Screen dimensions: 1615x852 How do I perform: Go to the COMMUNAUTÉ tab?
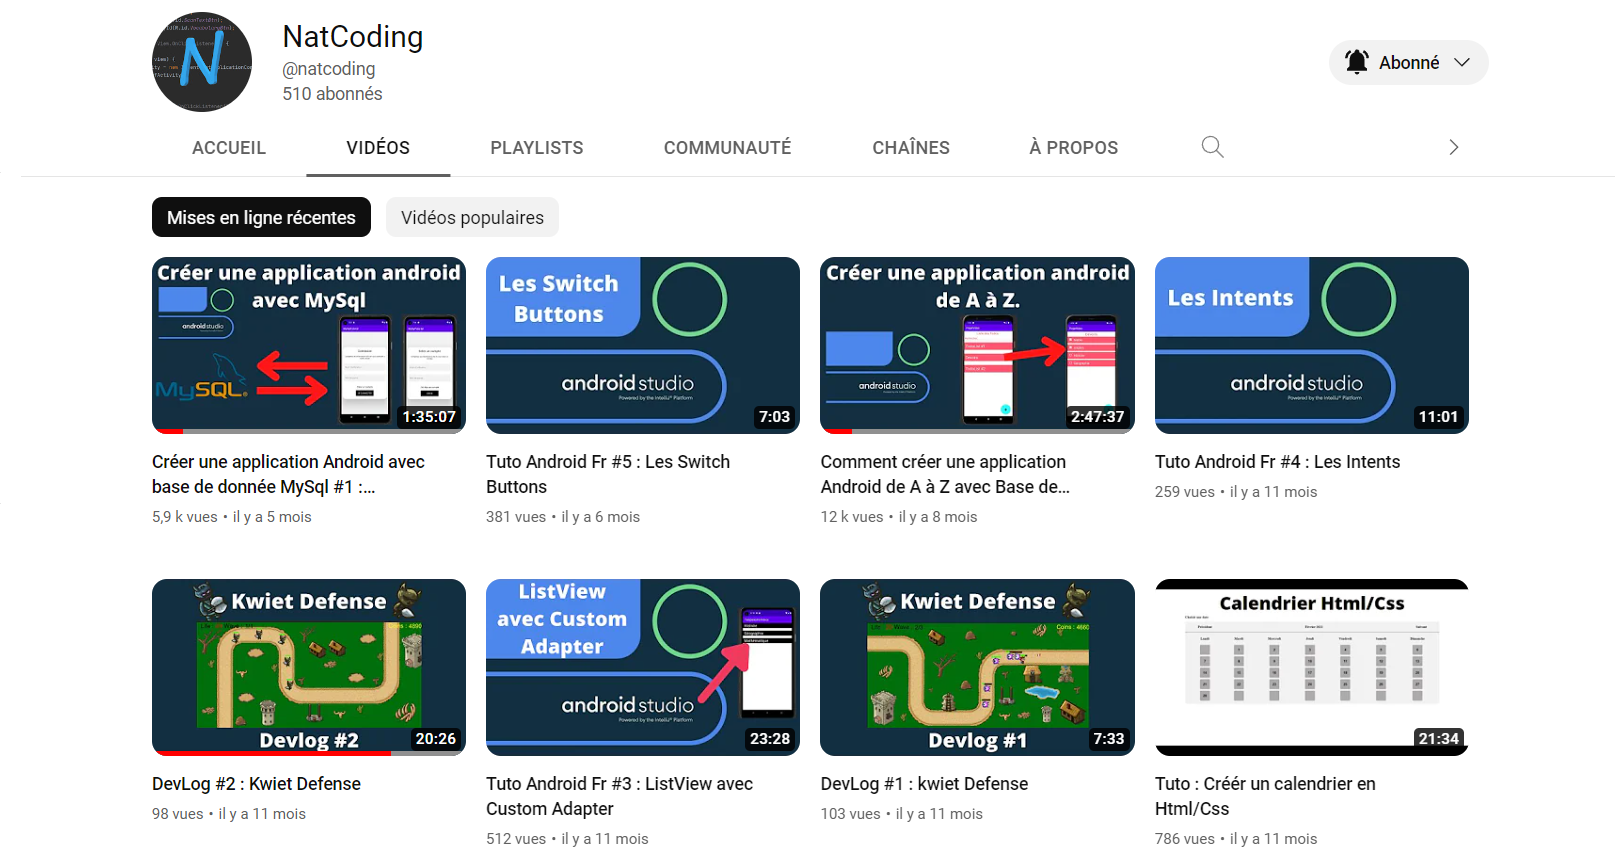(x=727, y=148)
